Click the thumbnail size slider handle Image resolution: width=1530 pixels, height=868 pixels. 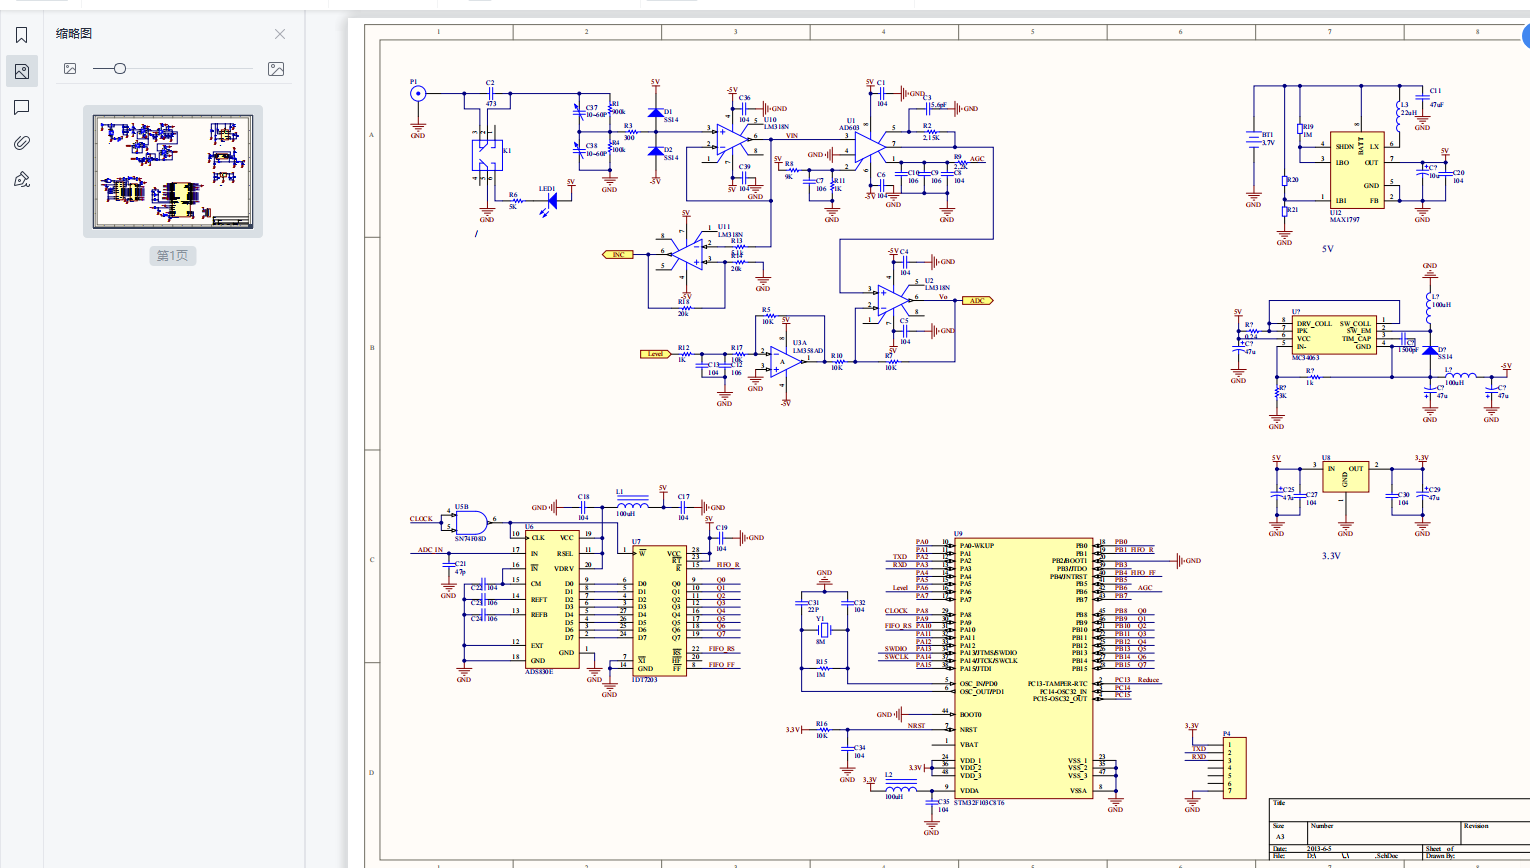(x=120, y=68)
